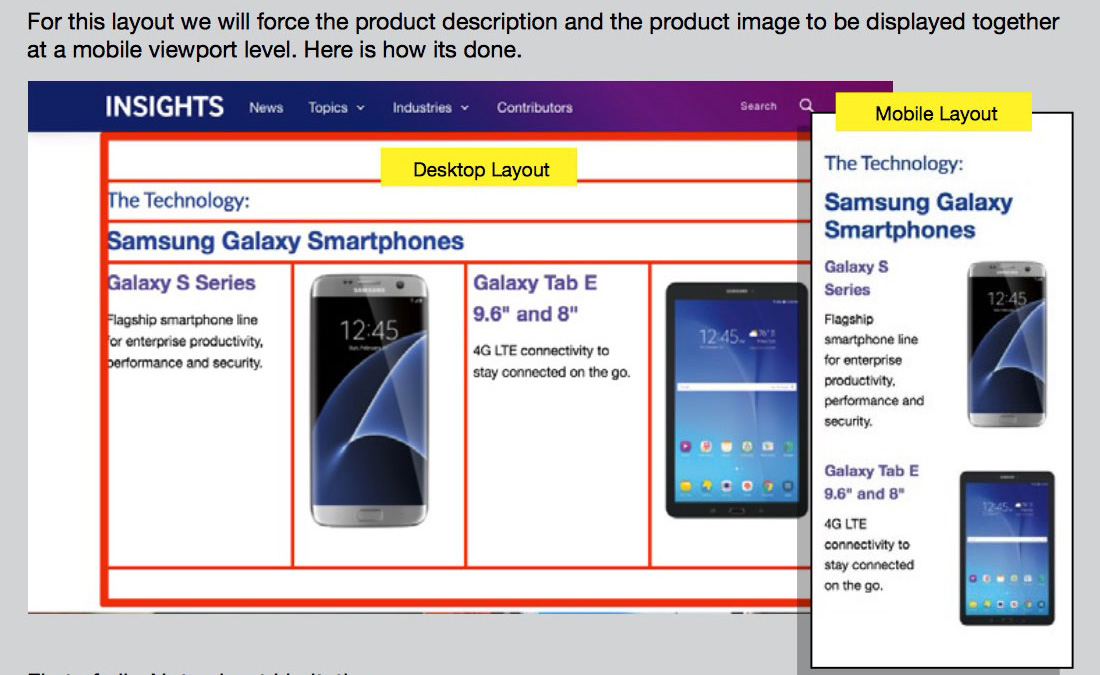Click 'Galaxy Tab E 9.6" and 8"' desktop heading
The image size is (1100, 675).
(535, 298)
